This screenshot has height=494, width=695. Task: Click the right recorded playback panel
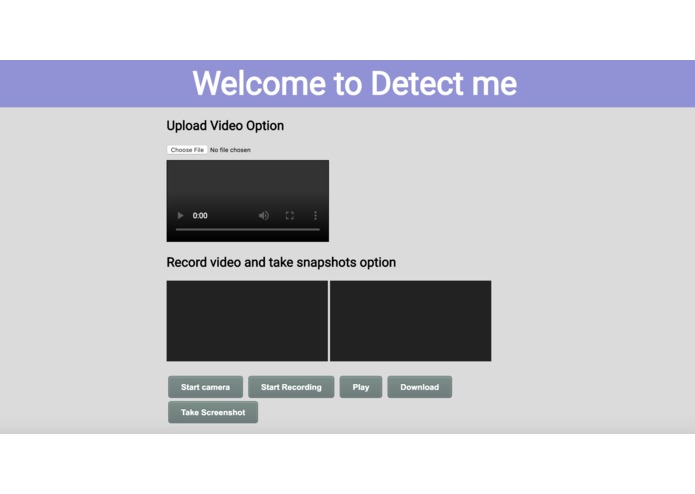(410, 321)
